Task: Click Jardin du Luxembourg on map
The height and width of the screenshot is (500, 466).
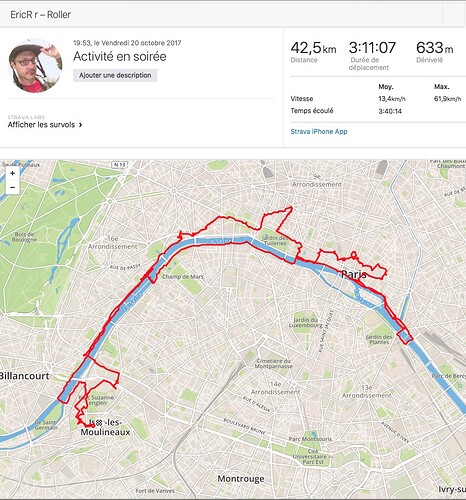Action: click(x=305, y=322)
